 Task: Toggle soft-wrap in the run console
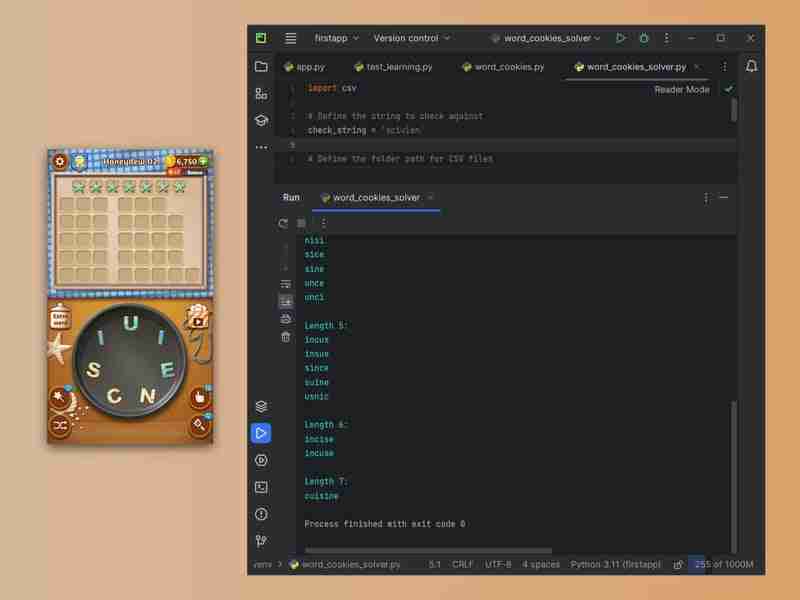tap(285, 283)
